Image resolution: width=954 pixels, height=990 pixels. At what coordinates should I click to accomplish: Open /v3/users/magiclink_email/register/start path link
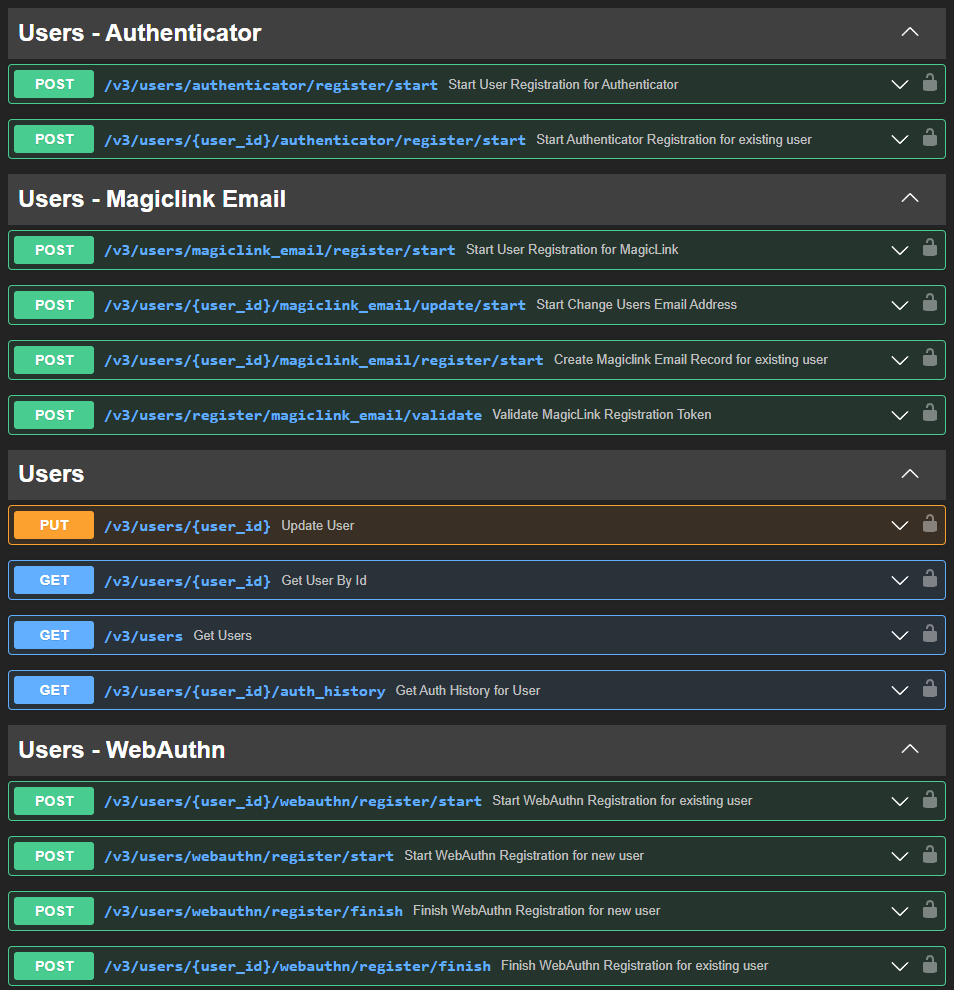tap(280, 251)
